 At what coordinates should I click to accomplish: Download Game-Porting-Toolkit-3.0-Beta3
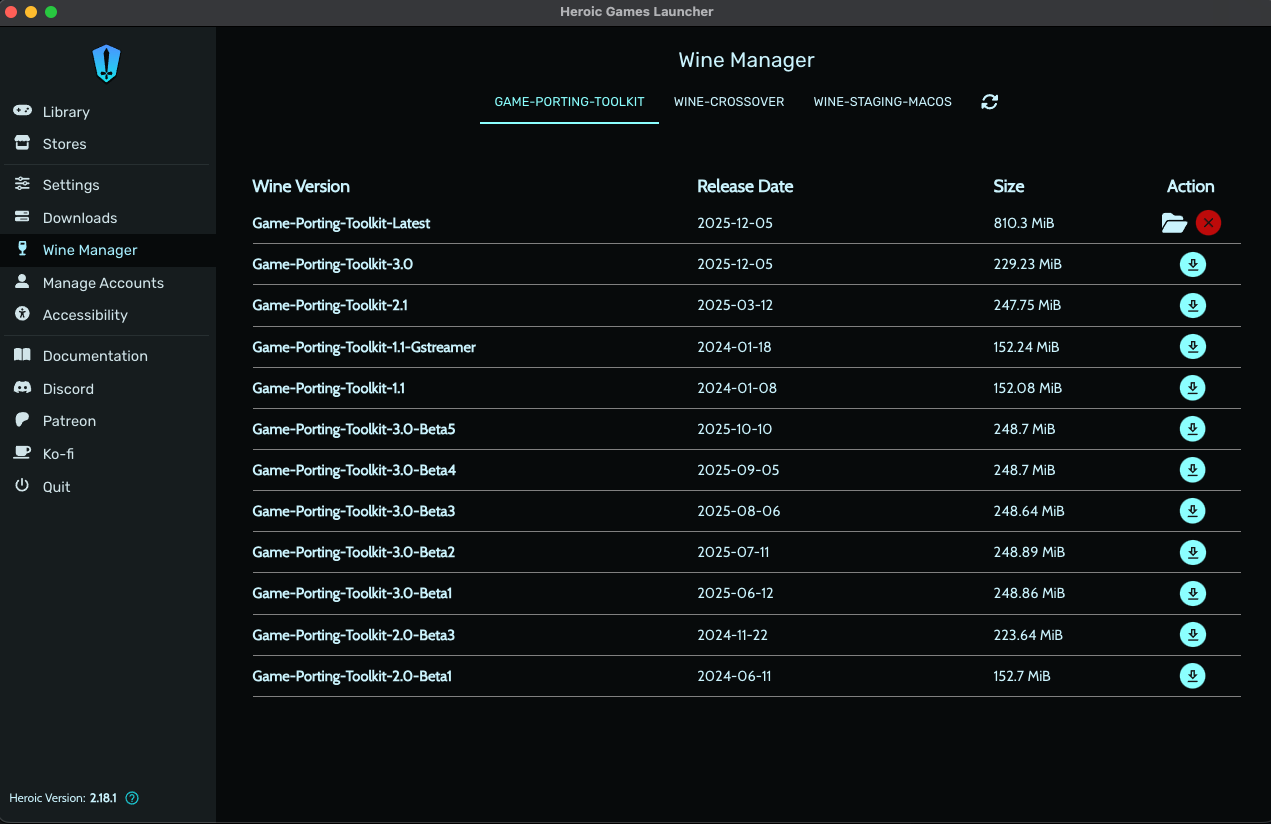click(1192, 511)
